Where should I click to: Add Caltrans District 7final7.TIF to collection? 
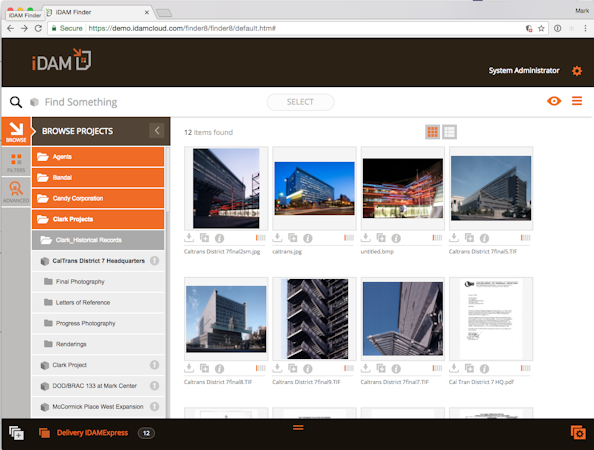381,368
